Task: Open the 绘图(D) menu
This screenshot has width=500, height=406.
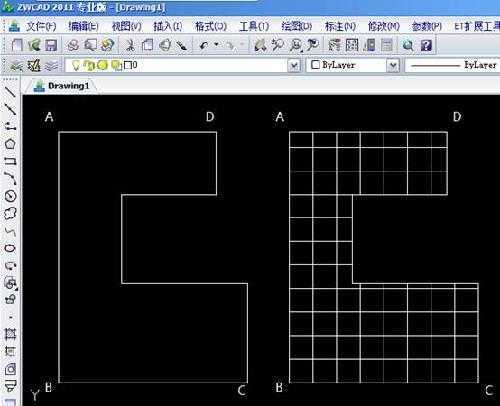Action: (x=297, y=26)
